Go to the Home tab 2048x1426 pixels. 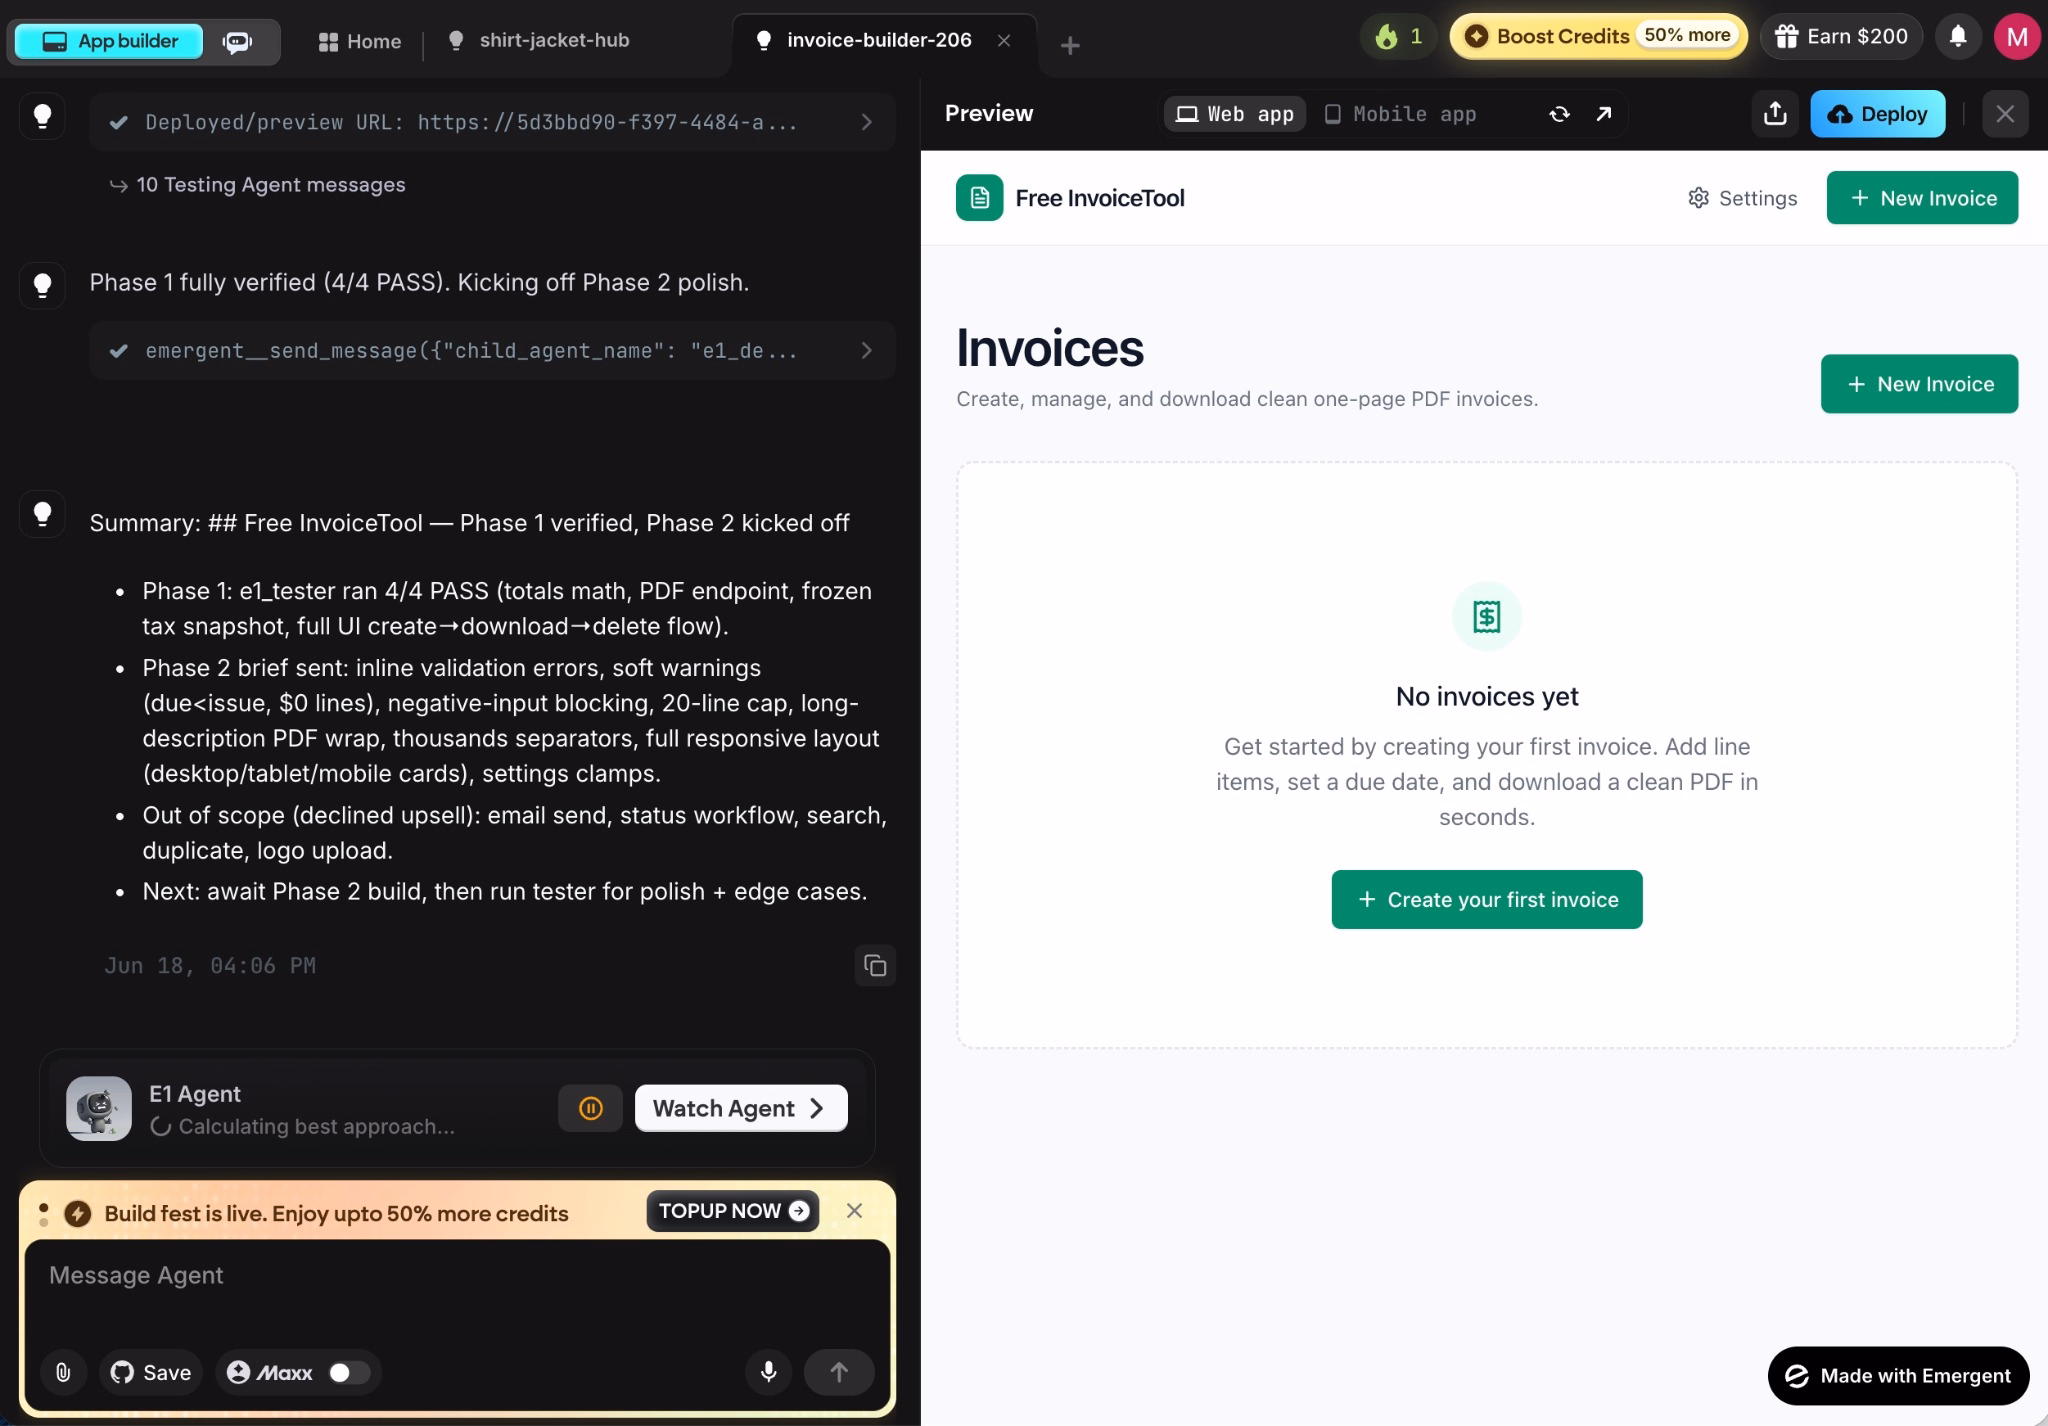point(360,41)
